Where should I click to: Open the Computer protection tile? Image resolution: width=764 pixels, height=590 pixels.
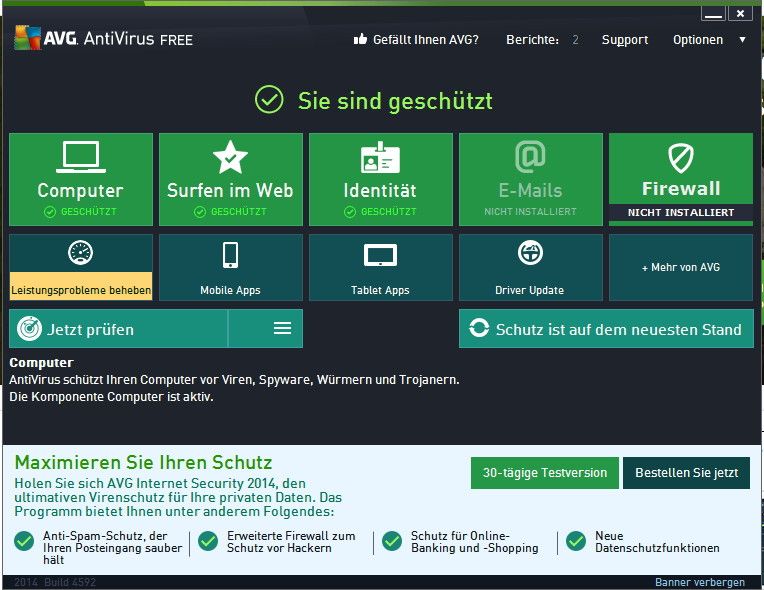point(81,179)
